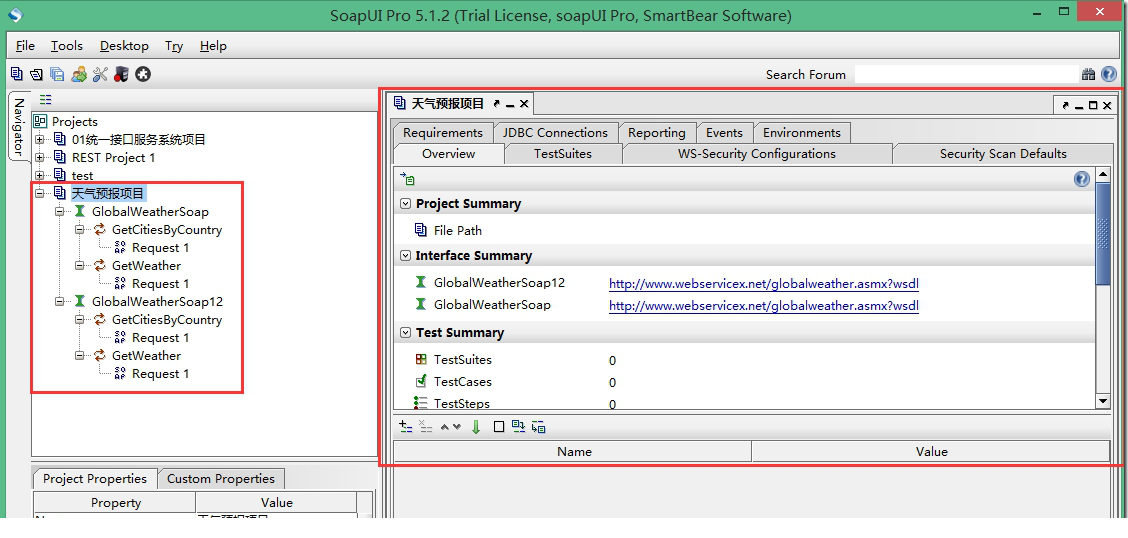Switch to the Requirements tab
The image size is (1128, 538).
pos(442,133)
